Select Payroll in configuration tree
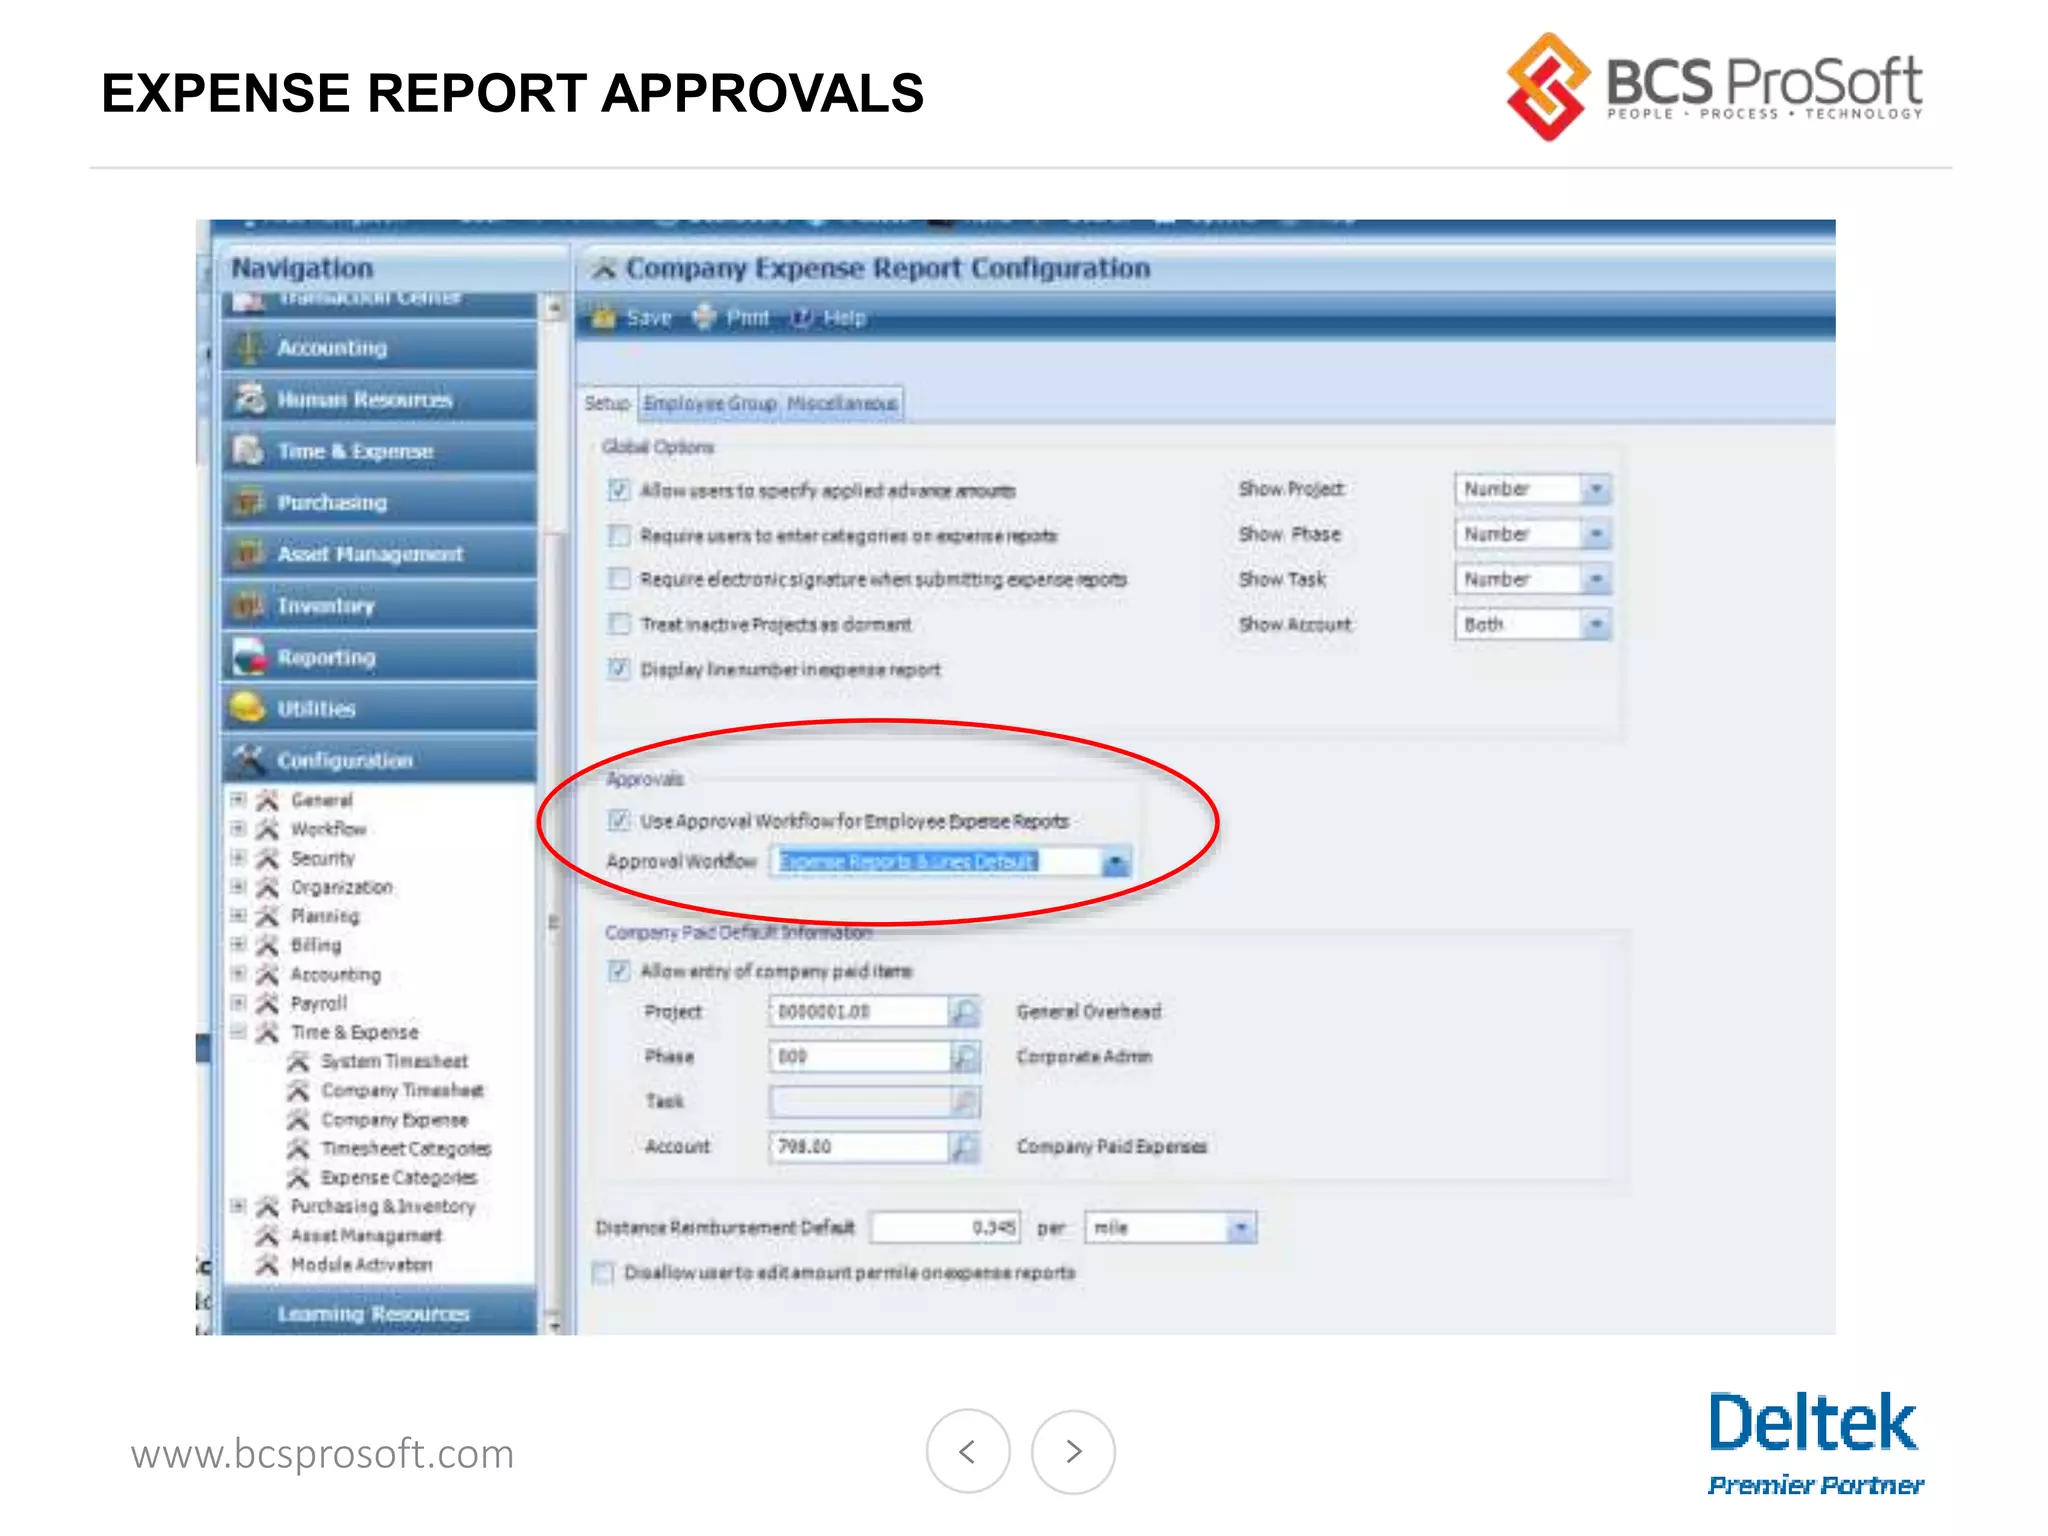Image resolution: width=2048 pixels, height=1536 pixels. (x=318, y=1003)
